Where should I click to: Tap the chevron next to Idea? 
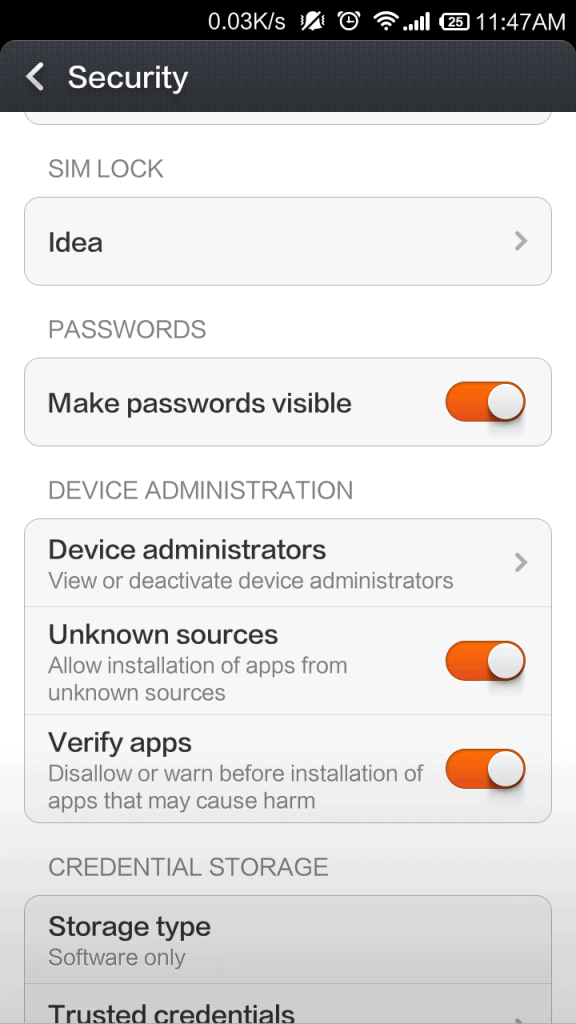pyautogui.click(x=519, y=241)
